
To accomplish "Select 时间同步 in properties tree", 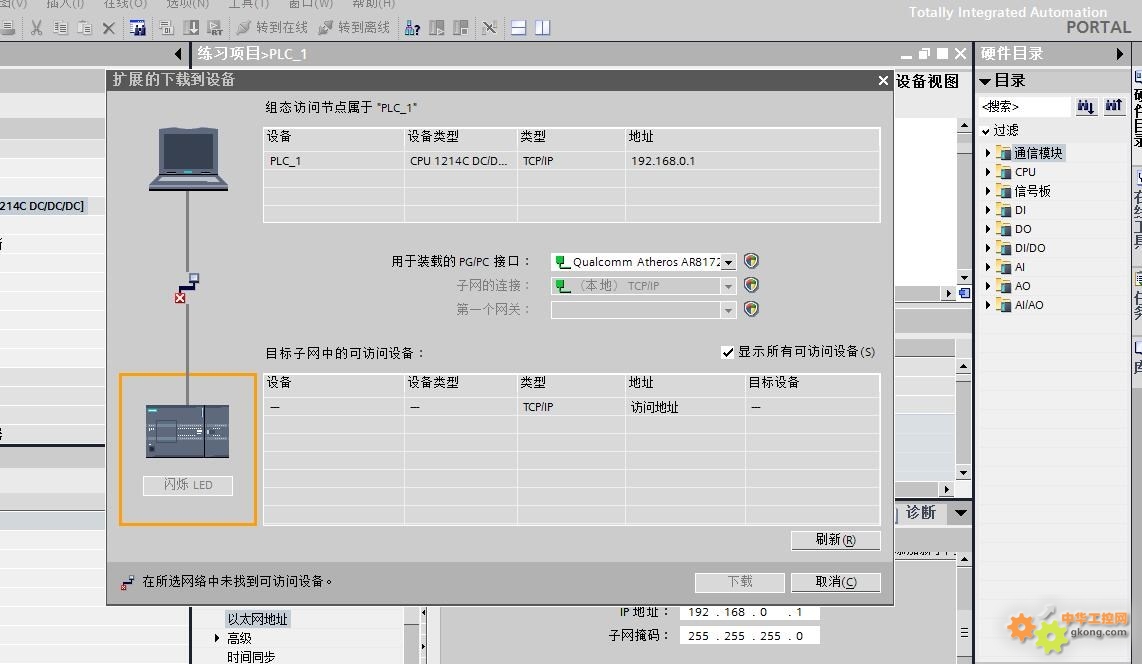I will (251, 657).
